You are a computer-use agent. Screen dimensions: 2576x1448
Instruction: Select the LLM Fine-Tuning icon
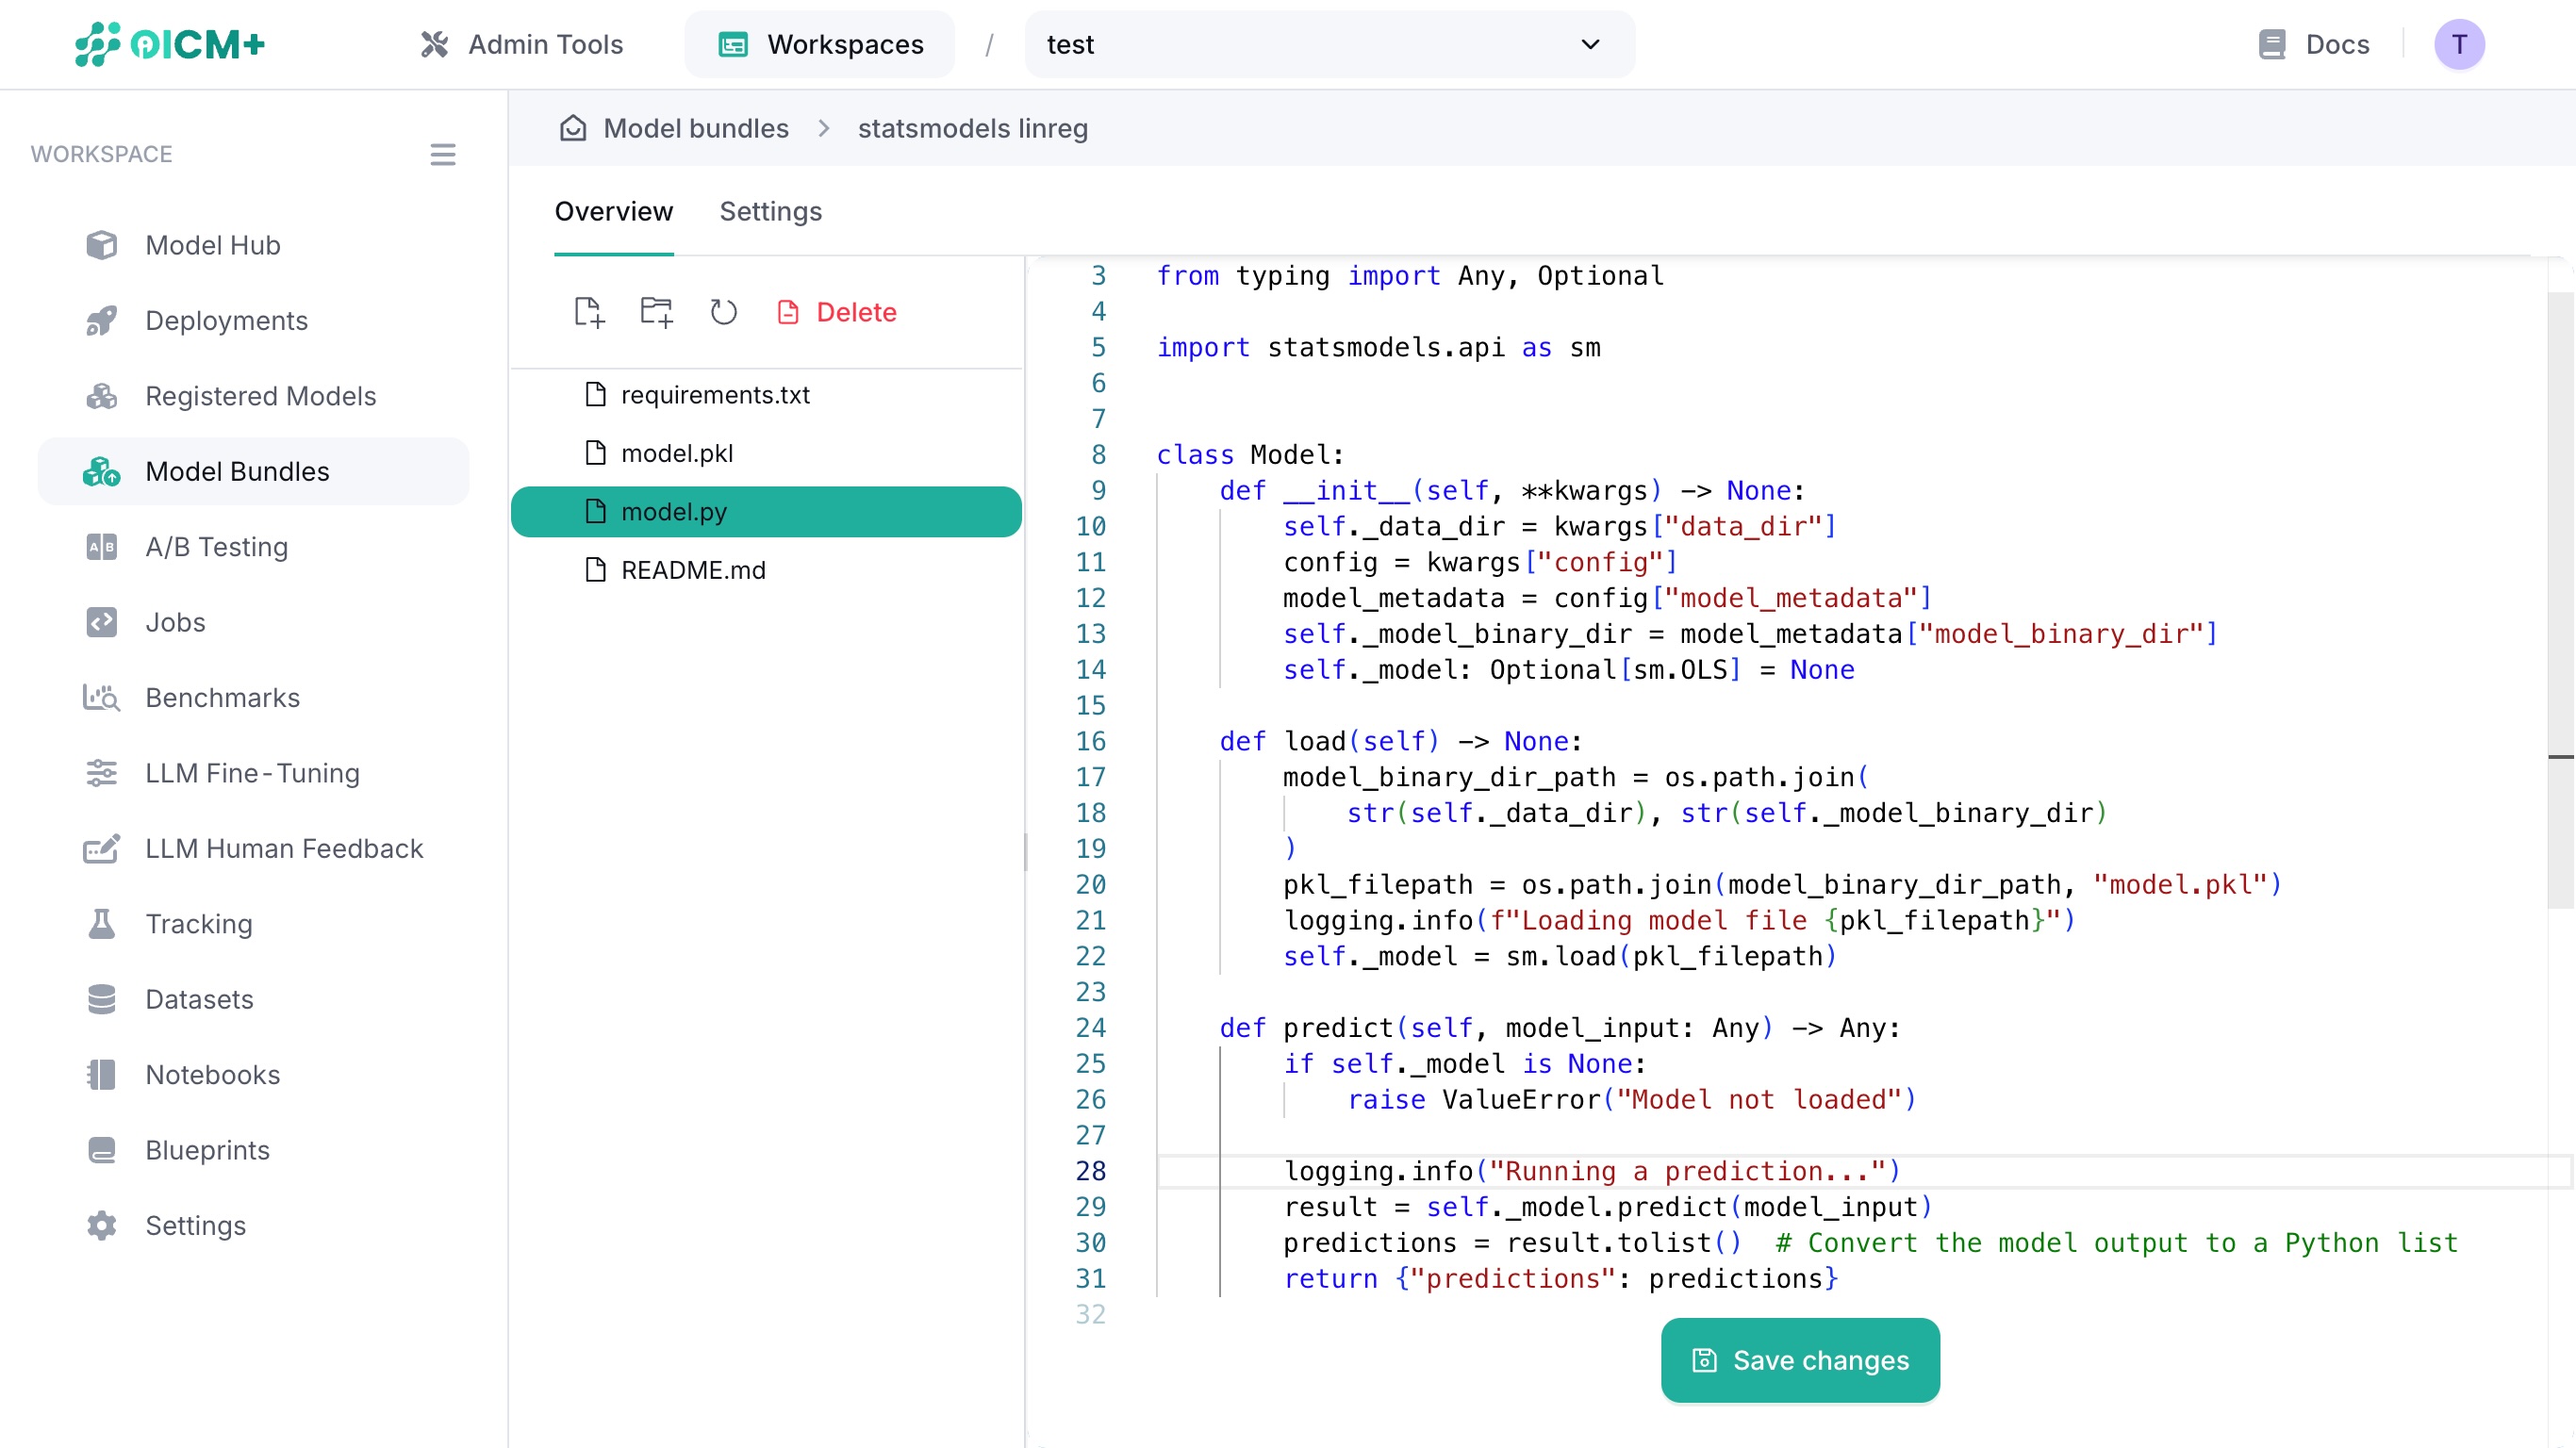click(x=102, y=773)
